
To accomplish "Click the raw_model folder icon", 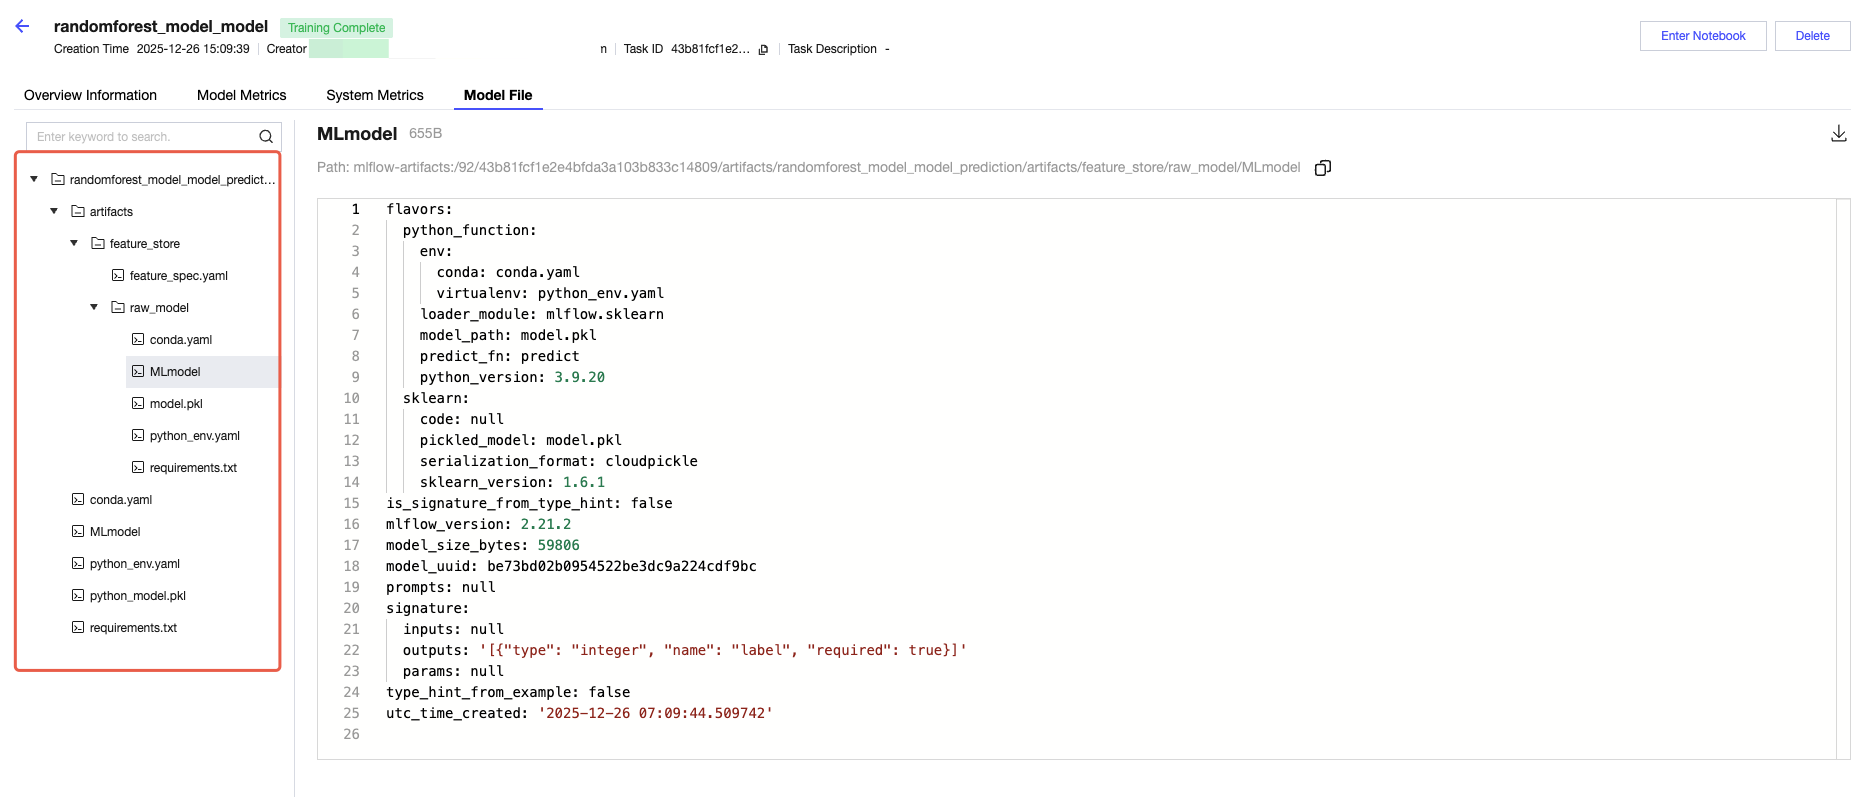I will (x=118, y=308).
